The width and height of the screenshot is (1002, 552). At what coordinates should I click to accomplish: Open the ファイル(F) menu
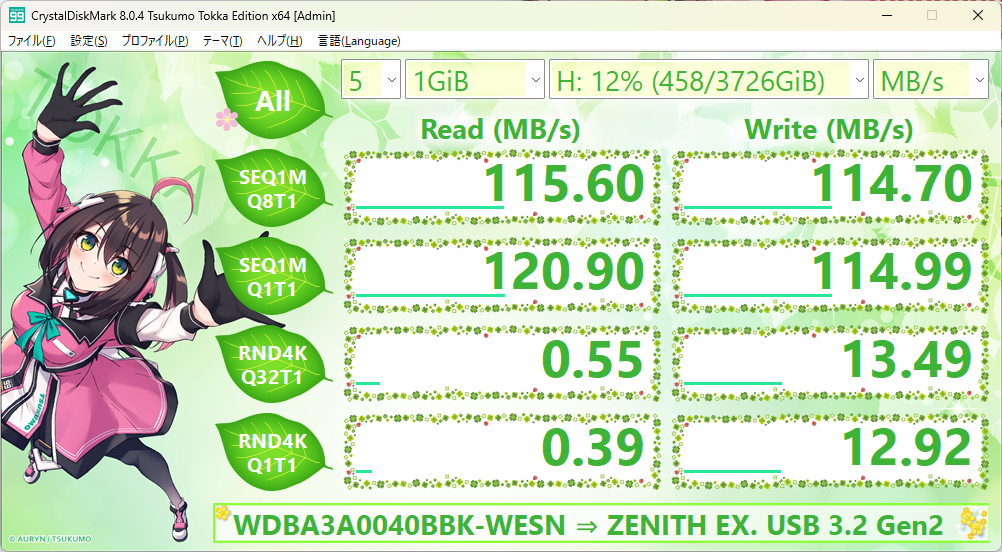click(x=31, y=41)
